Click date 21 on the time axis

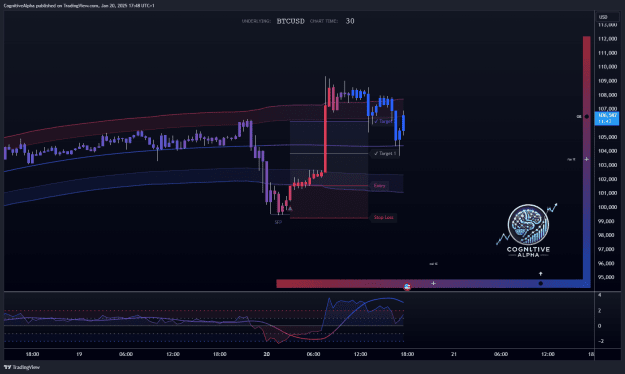(x=454, y=354)
